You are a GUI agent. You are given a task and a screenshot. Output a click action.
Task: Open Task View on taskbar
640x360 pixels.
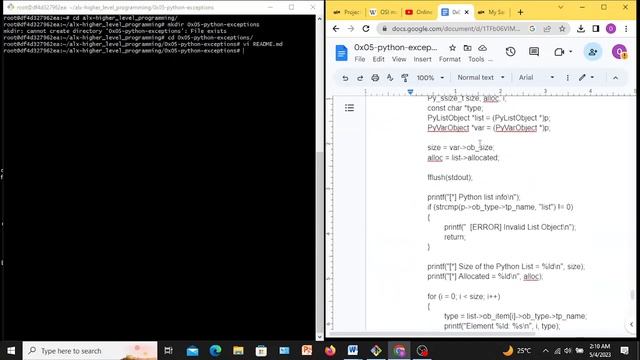click(x=168, y=351)
